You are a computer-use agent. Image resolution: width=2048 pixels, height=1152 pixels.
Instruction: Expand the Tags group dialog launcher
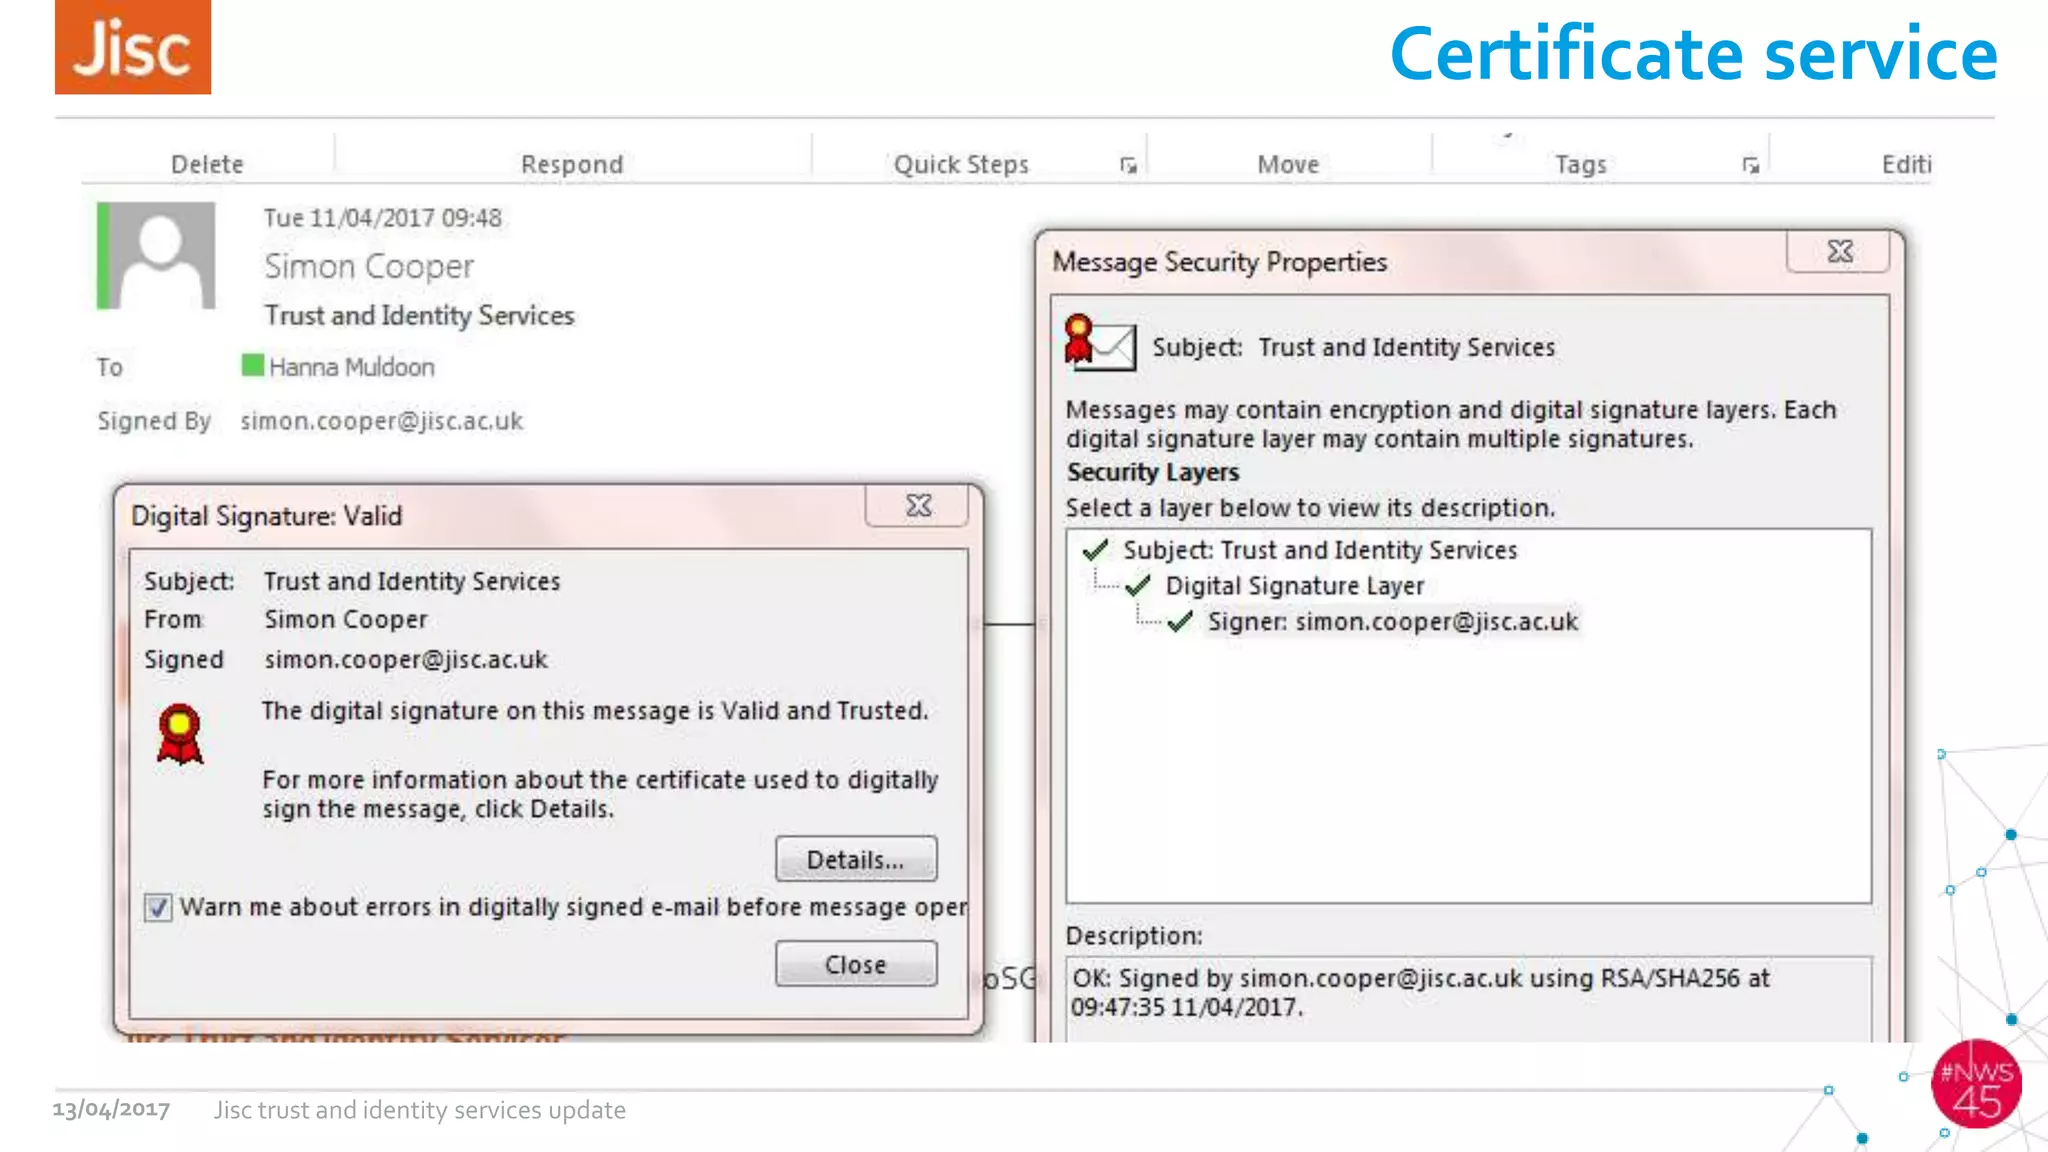[x=1750, y=165]
